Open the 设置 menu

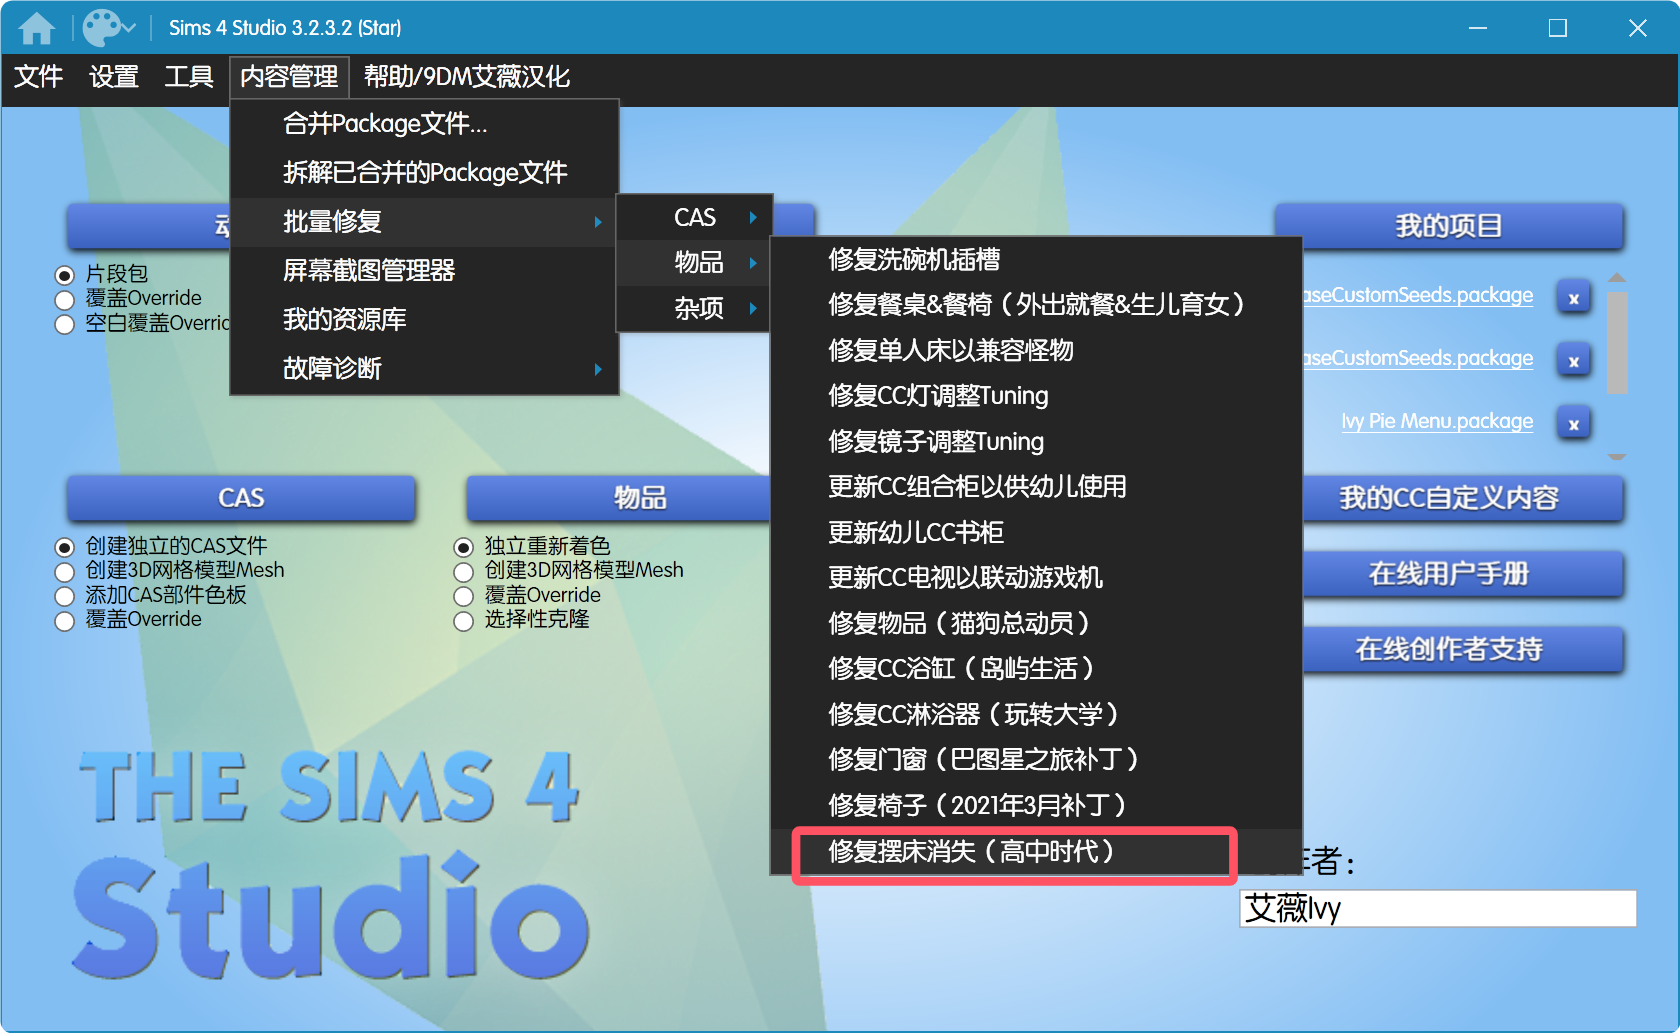tap(114, 77)
